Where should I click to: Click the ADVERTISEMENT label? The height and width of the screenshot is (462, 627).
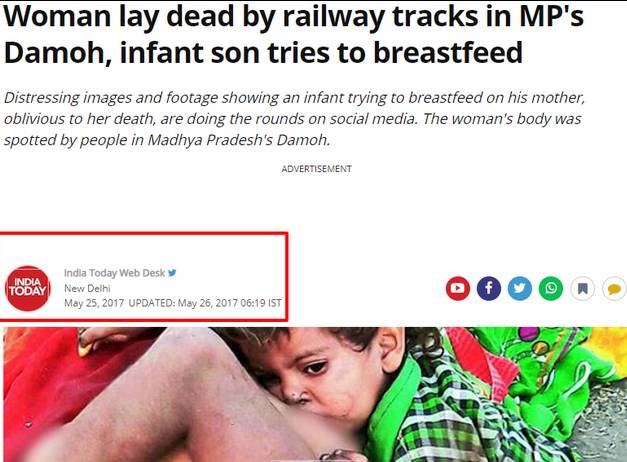click(x=317, y=169)
